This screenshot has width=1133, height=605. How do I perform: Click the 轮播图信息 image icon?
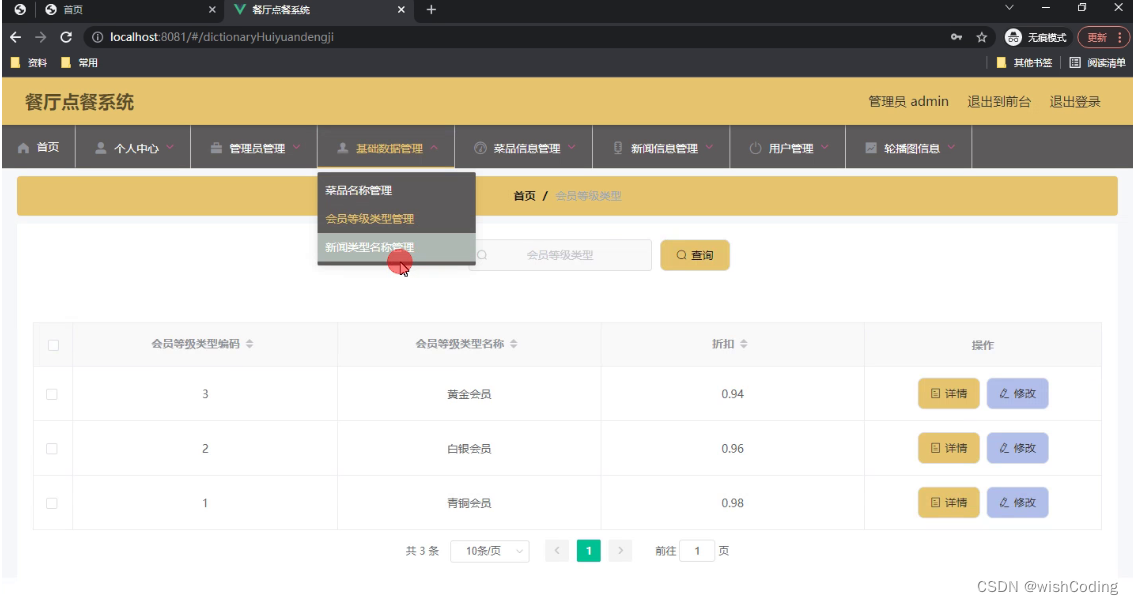870,146
